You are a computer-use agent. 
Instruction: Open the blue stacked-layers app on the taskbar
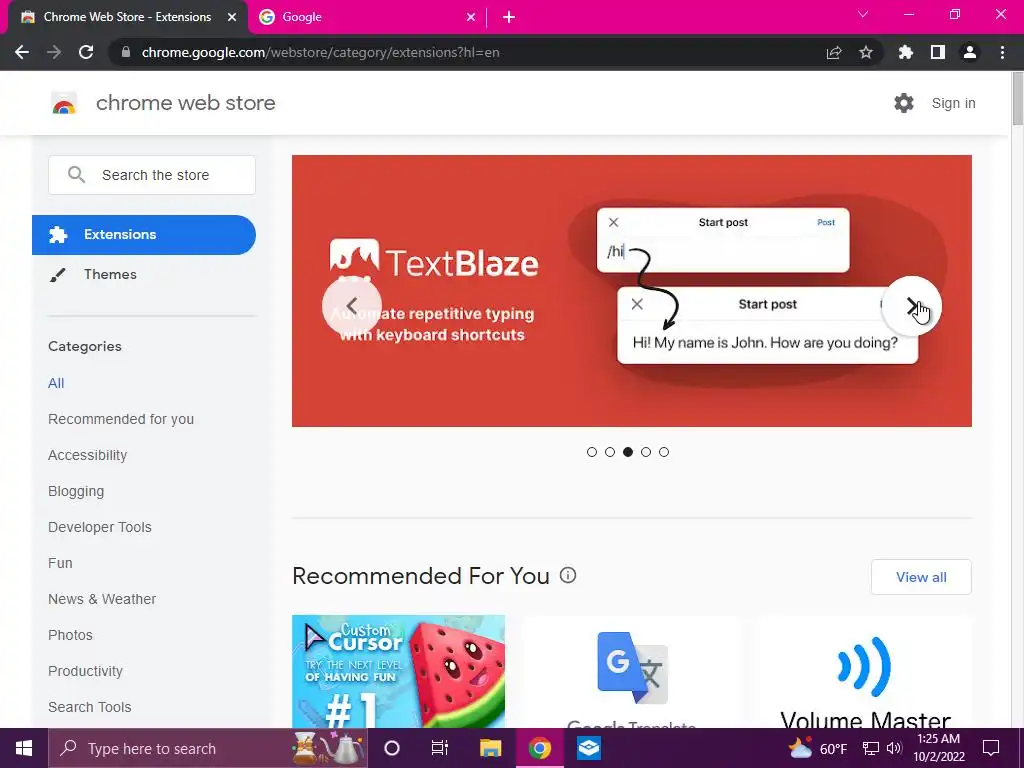[588, 748]
